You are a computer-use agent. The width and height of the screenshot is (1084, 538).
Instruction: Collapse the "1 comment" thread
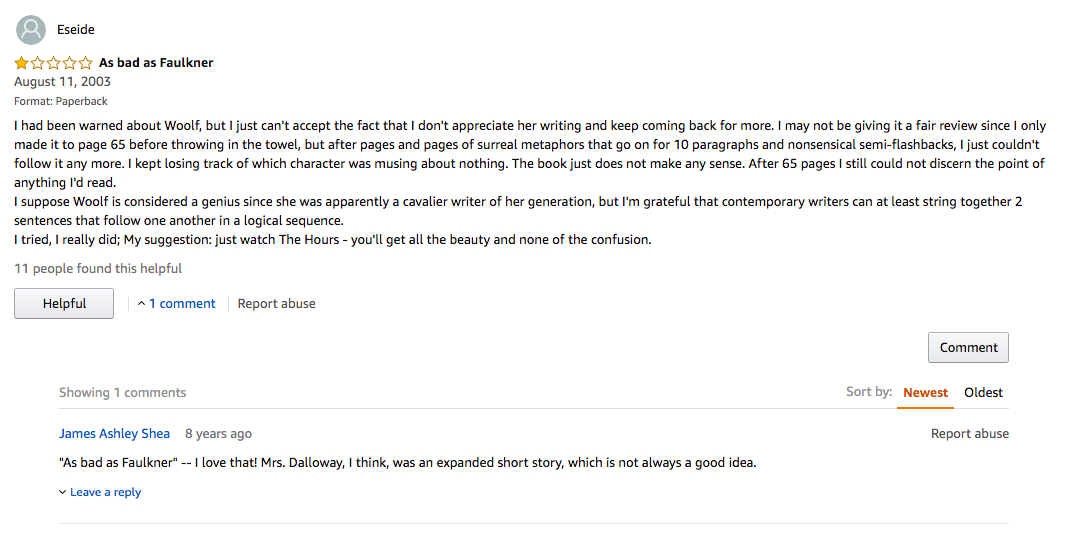pyautogui.click(x=176, y=304)
